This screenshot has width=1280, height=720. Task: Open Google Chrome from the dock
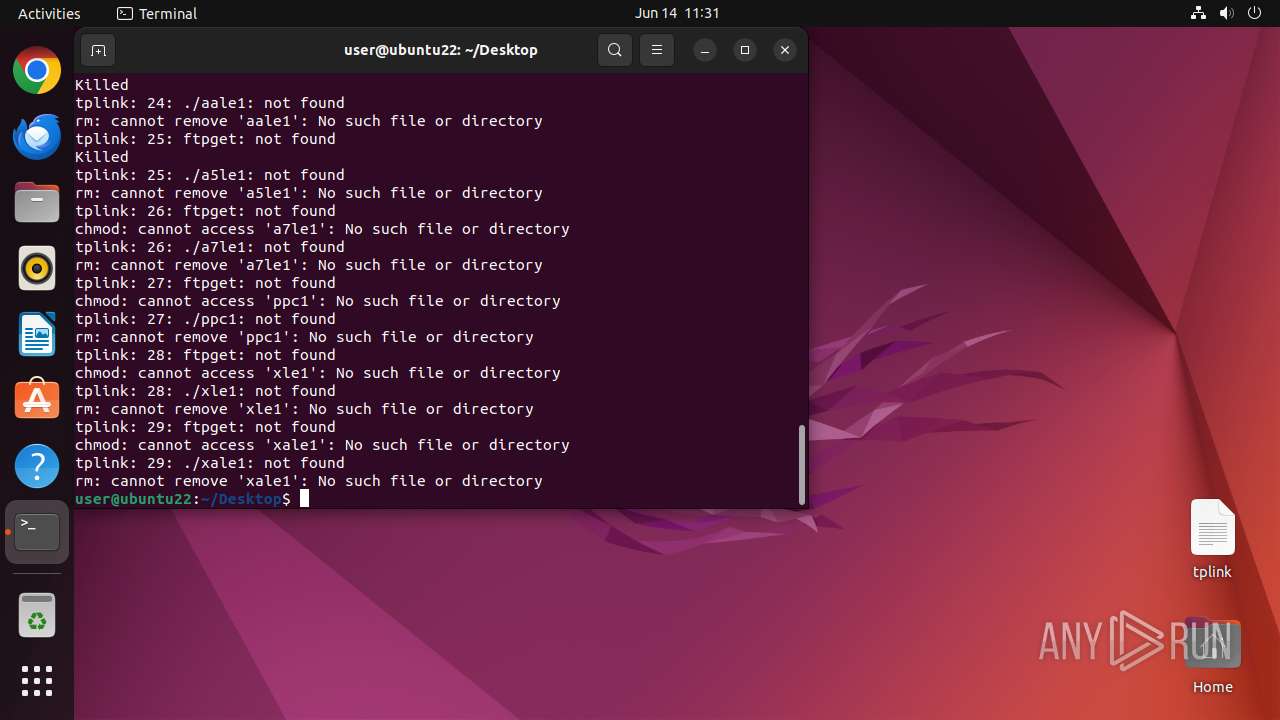click(37, 71)
